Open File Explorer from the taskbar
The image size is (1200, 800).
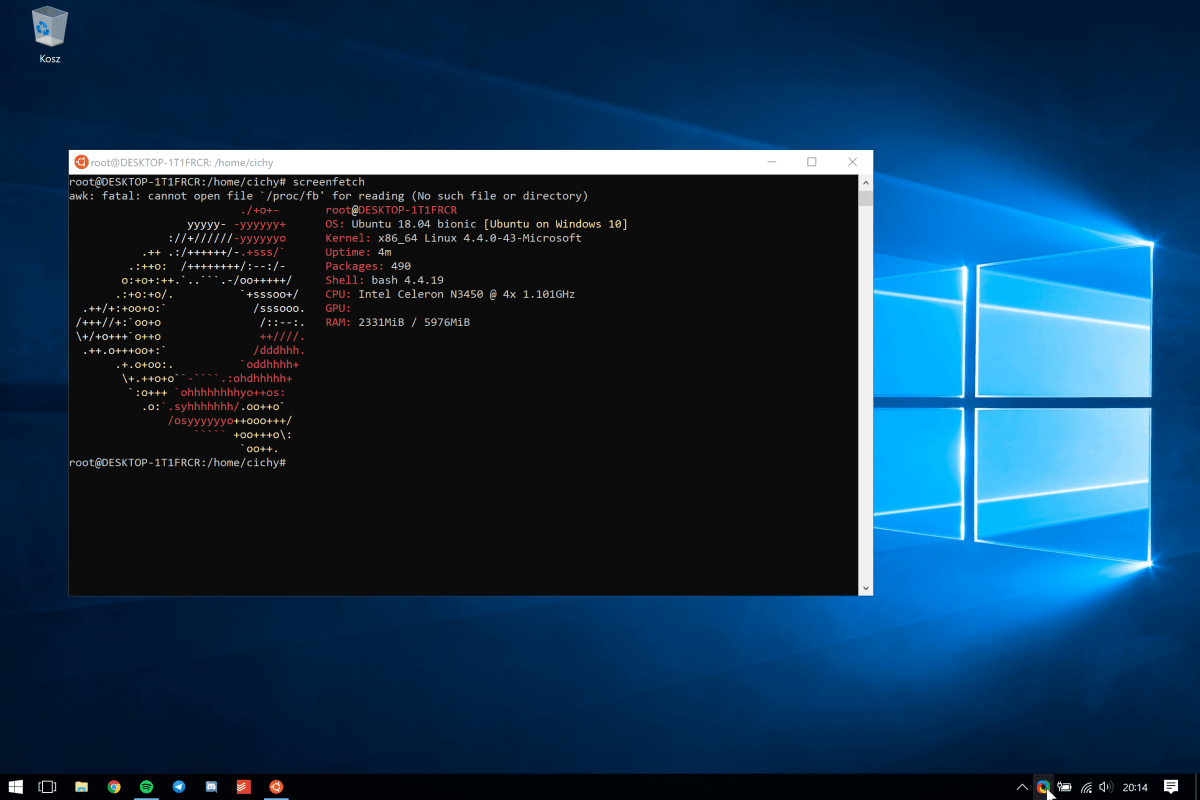point(81,787)
